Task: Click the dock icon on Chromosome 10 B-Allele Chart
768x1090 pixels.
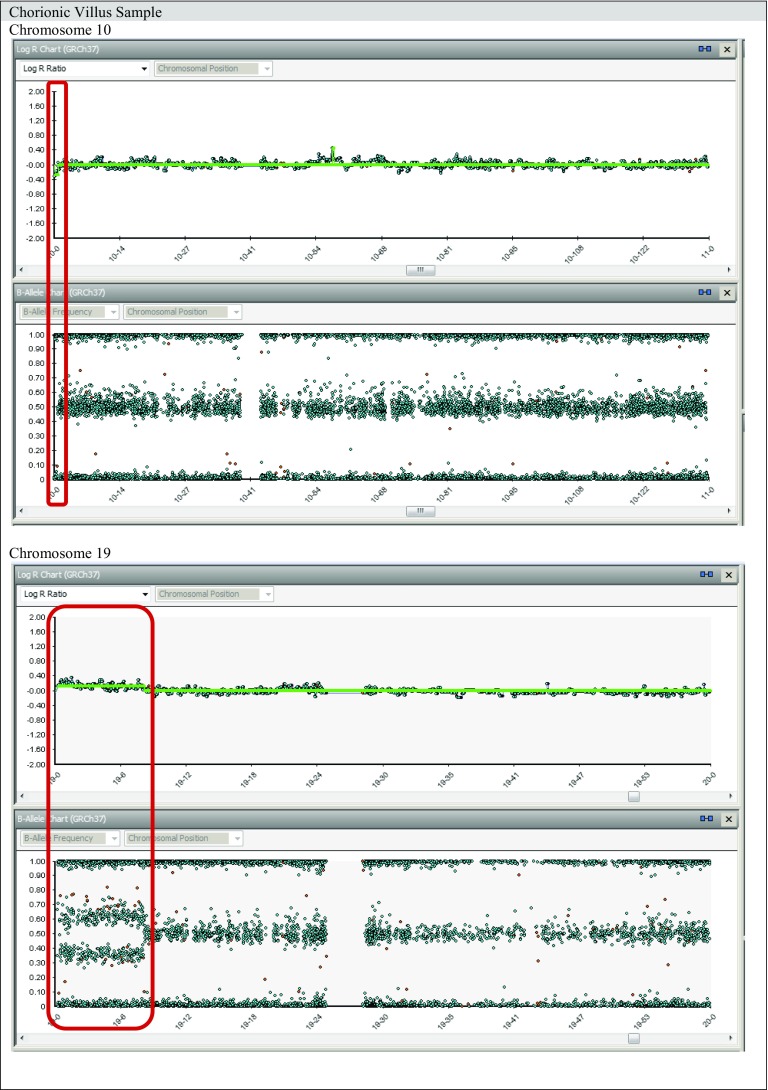Action: [x=705, y=292]
